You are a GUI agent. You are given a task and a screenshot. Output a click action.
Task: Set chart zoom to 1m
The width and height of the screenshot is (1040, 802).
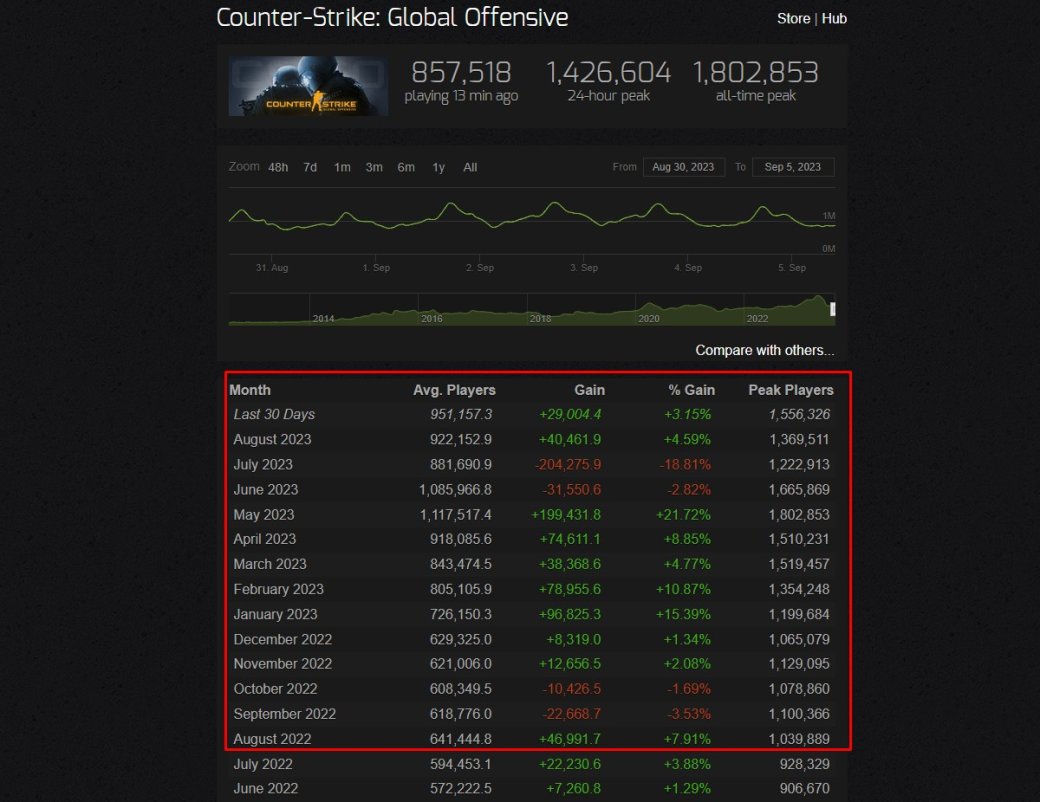coord(342,167)
